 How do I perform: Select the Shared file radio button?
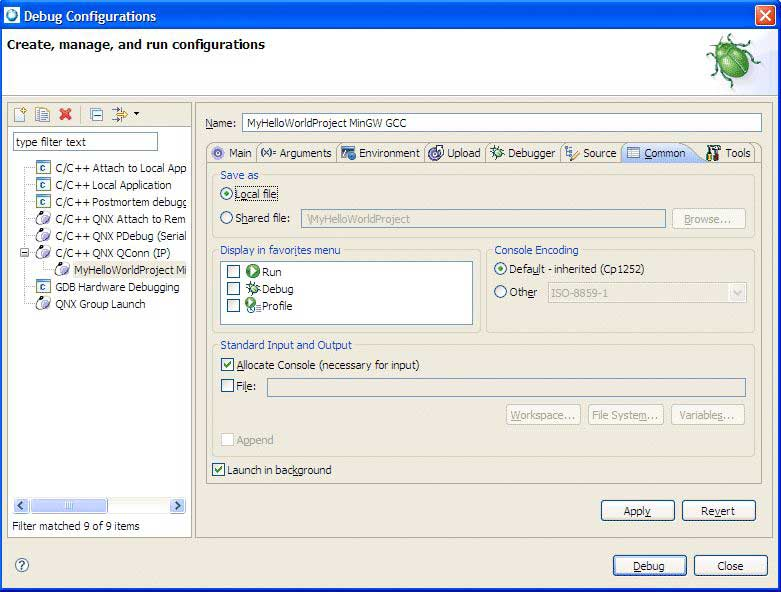pos(226,218)
